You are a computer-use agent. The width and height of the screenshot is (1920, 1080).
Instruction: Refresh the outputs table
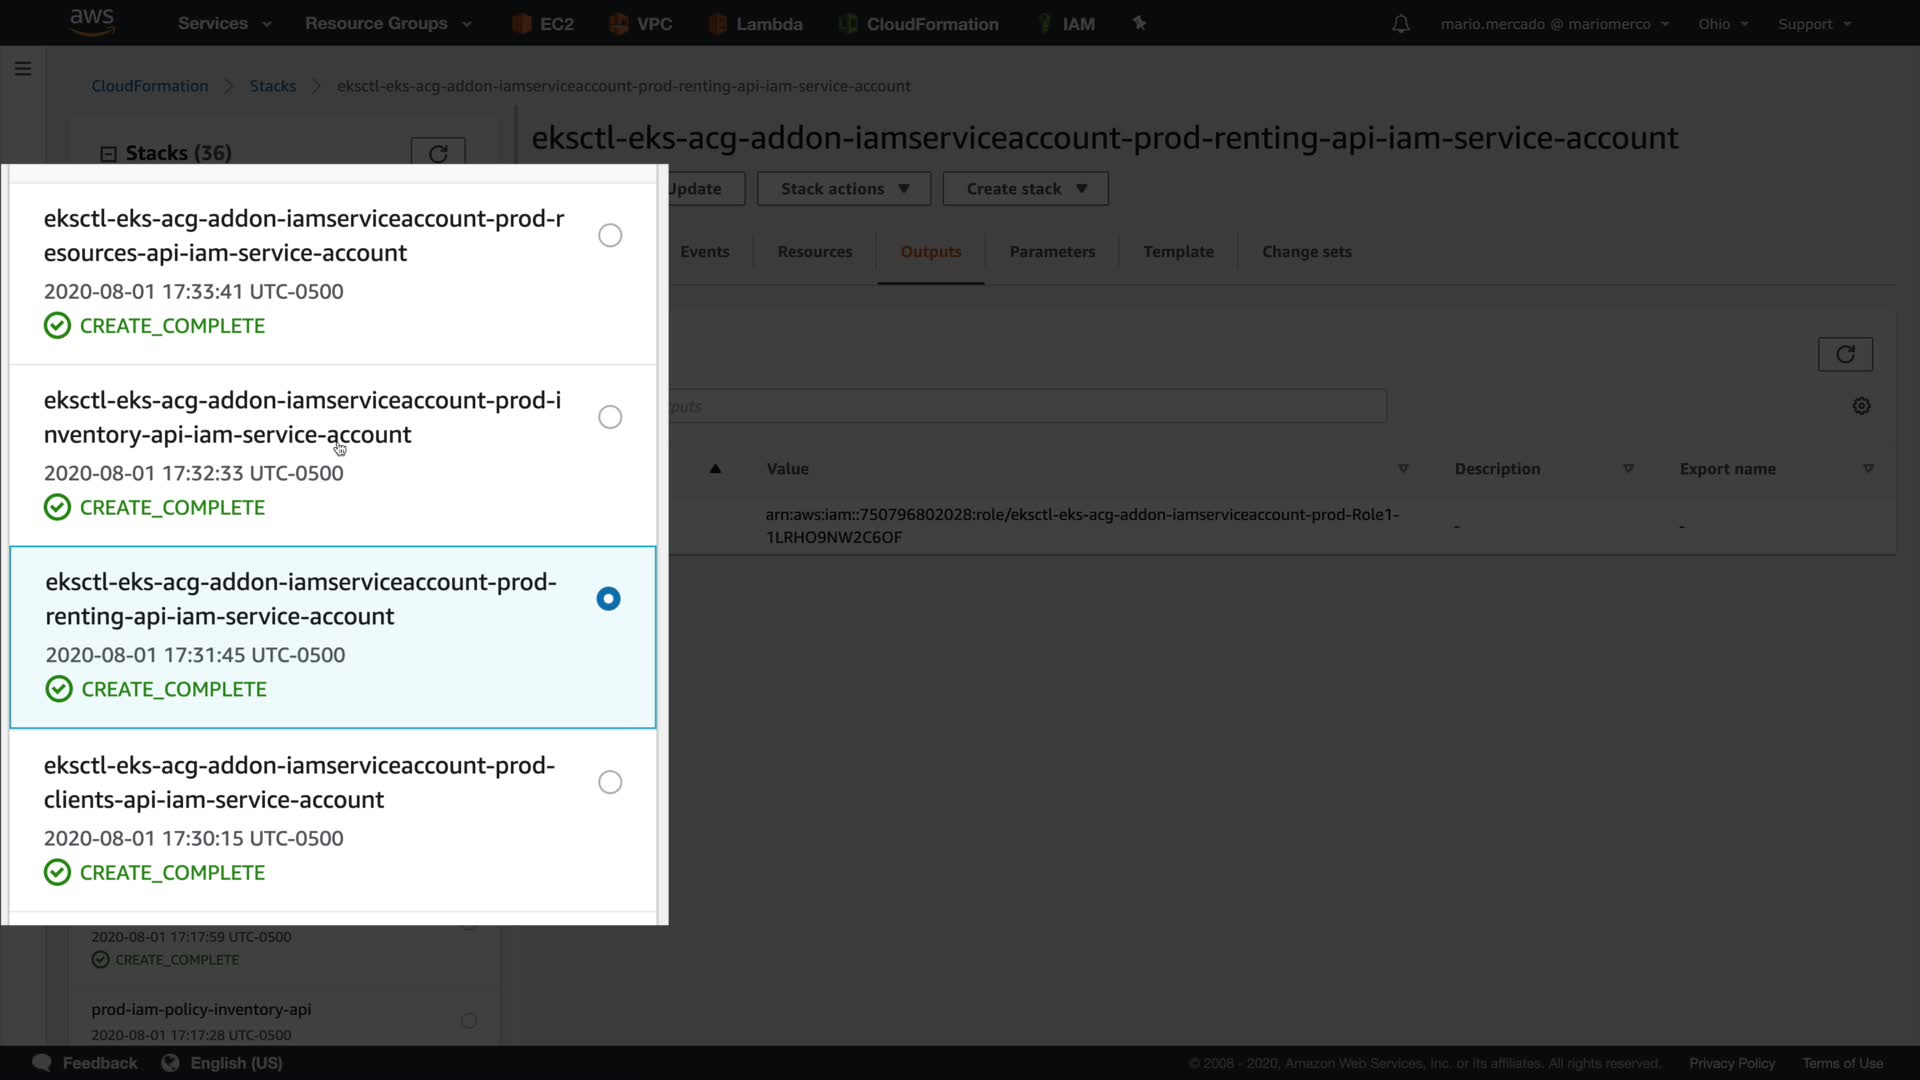1845,354
